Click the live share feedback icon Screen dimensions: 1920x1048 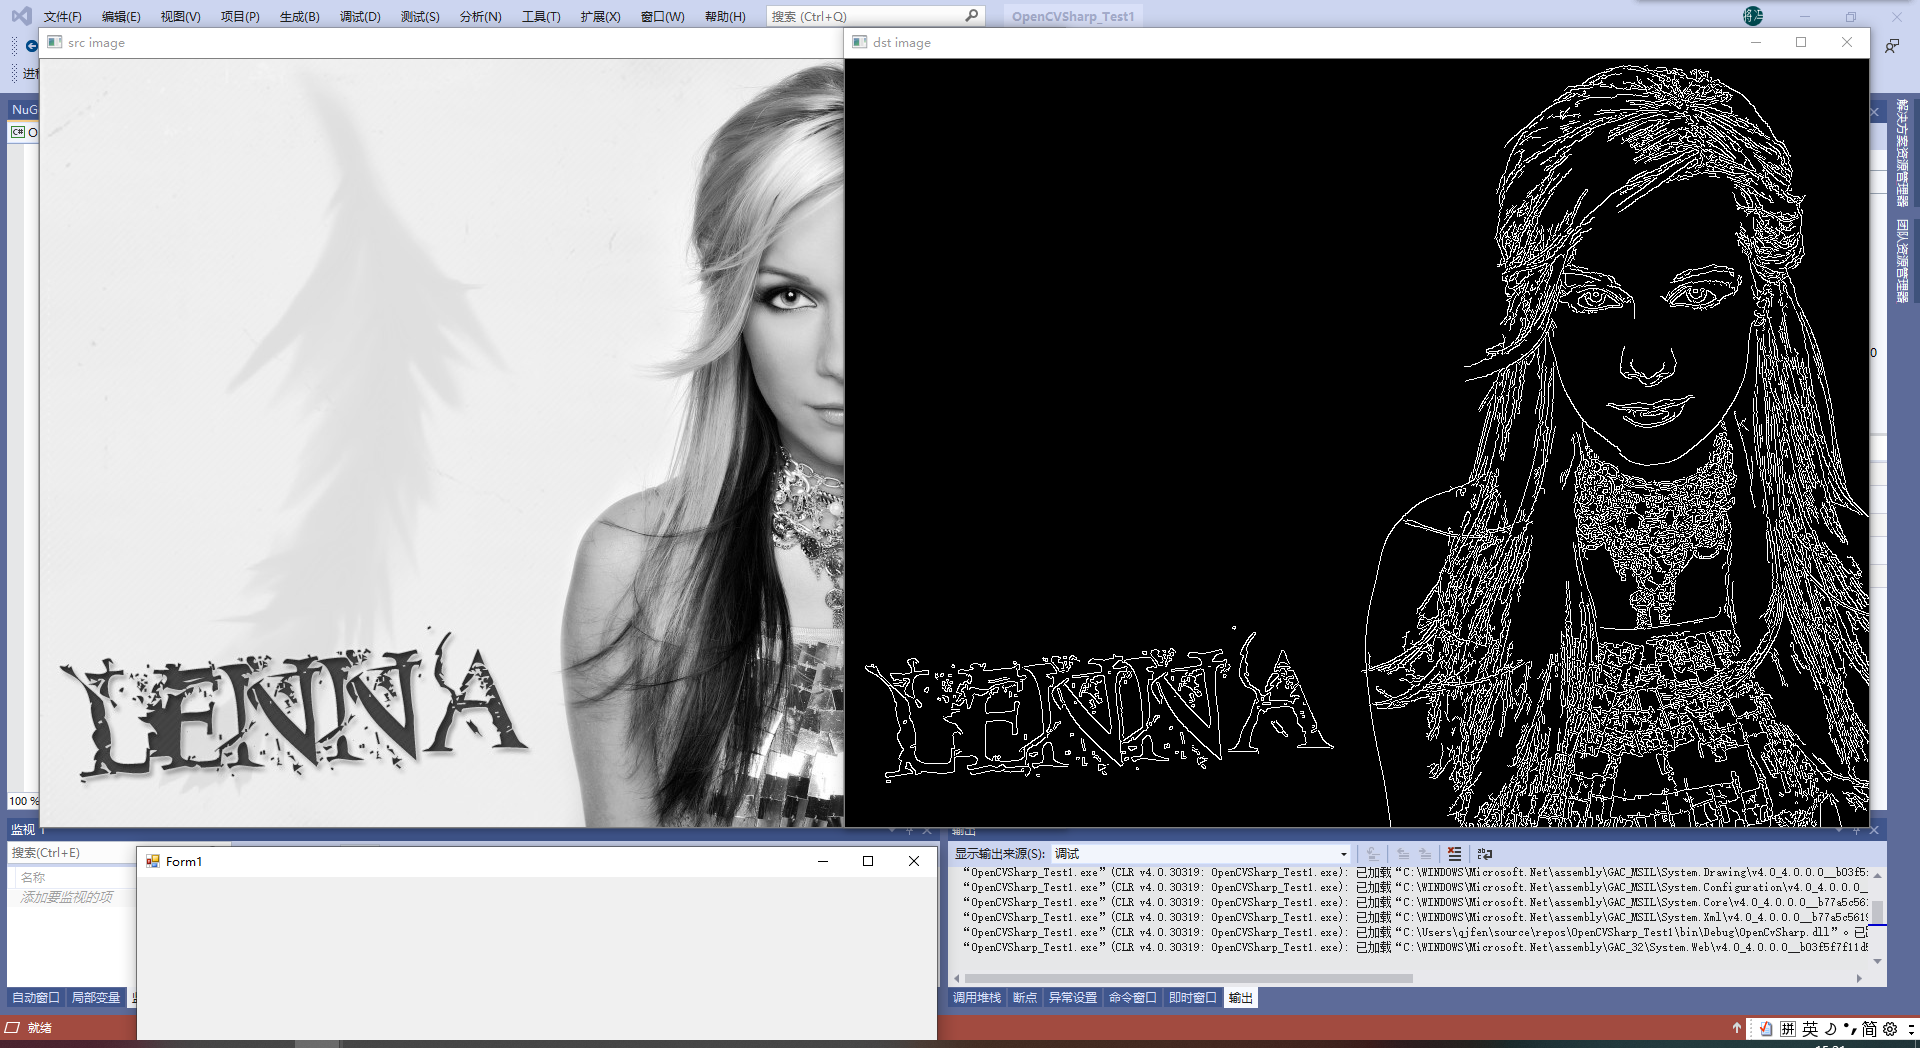coord(1892,46)
